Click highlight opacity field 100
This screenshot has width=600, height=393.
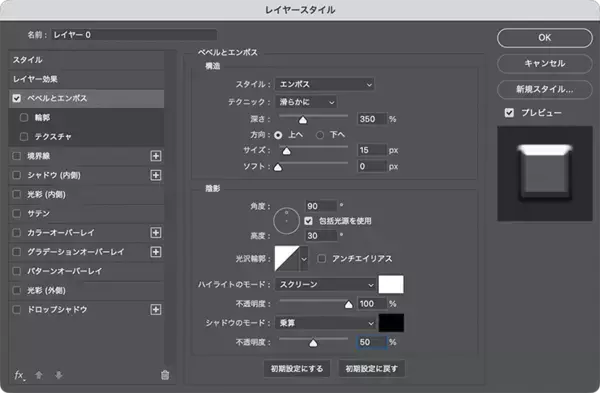pyautogui.click(x=372, y=304)
